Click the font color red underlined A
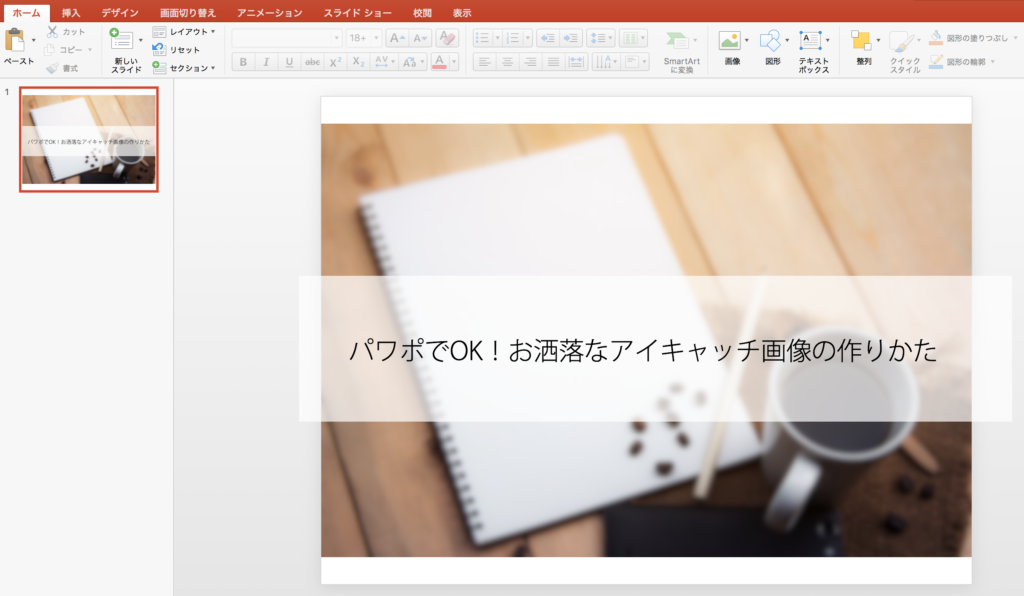The image size is (1024, 596). tap(438, 62)
